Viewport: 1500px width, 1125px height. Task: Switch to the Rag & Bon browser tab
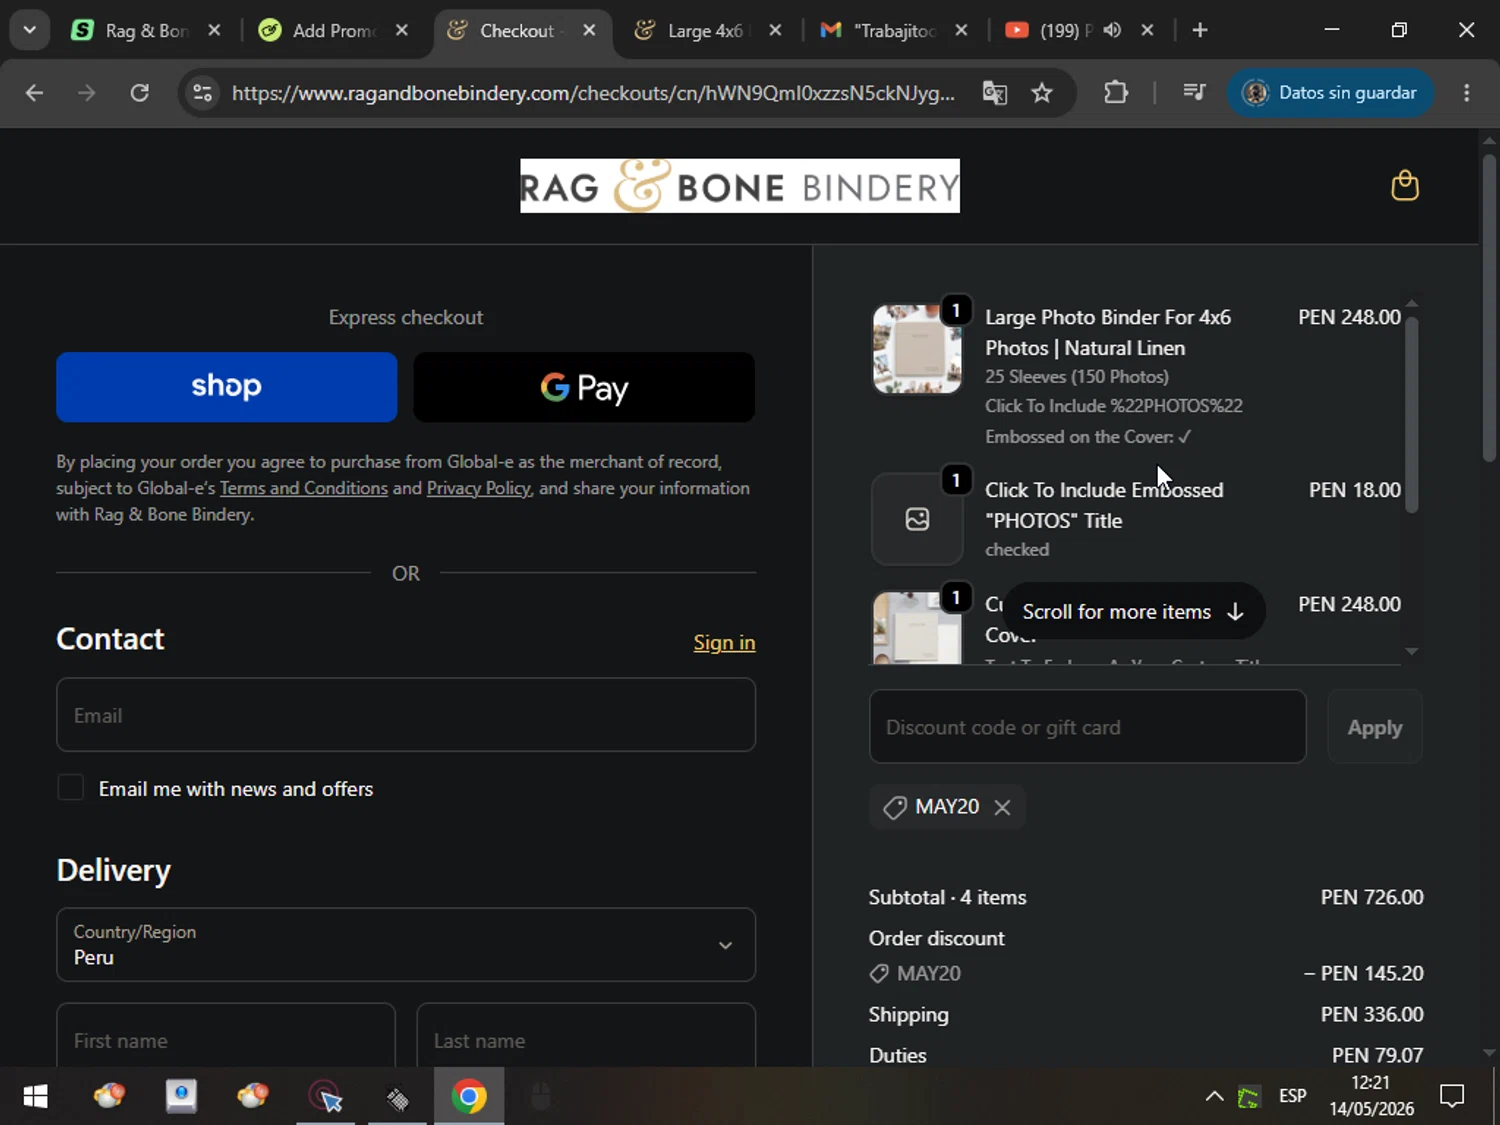coord(144,30)
